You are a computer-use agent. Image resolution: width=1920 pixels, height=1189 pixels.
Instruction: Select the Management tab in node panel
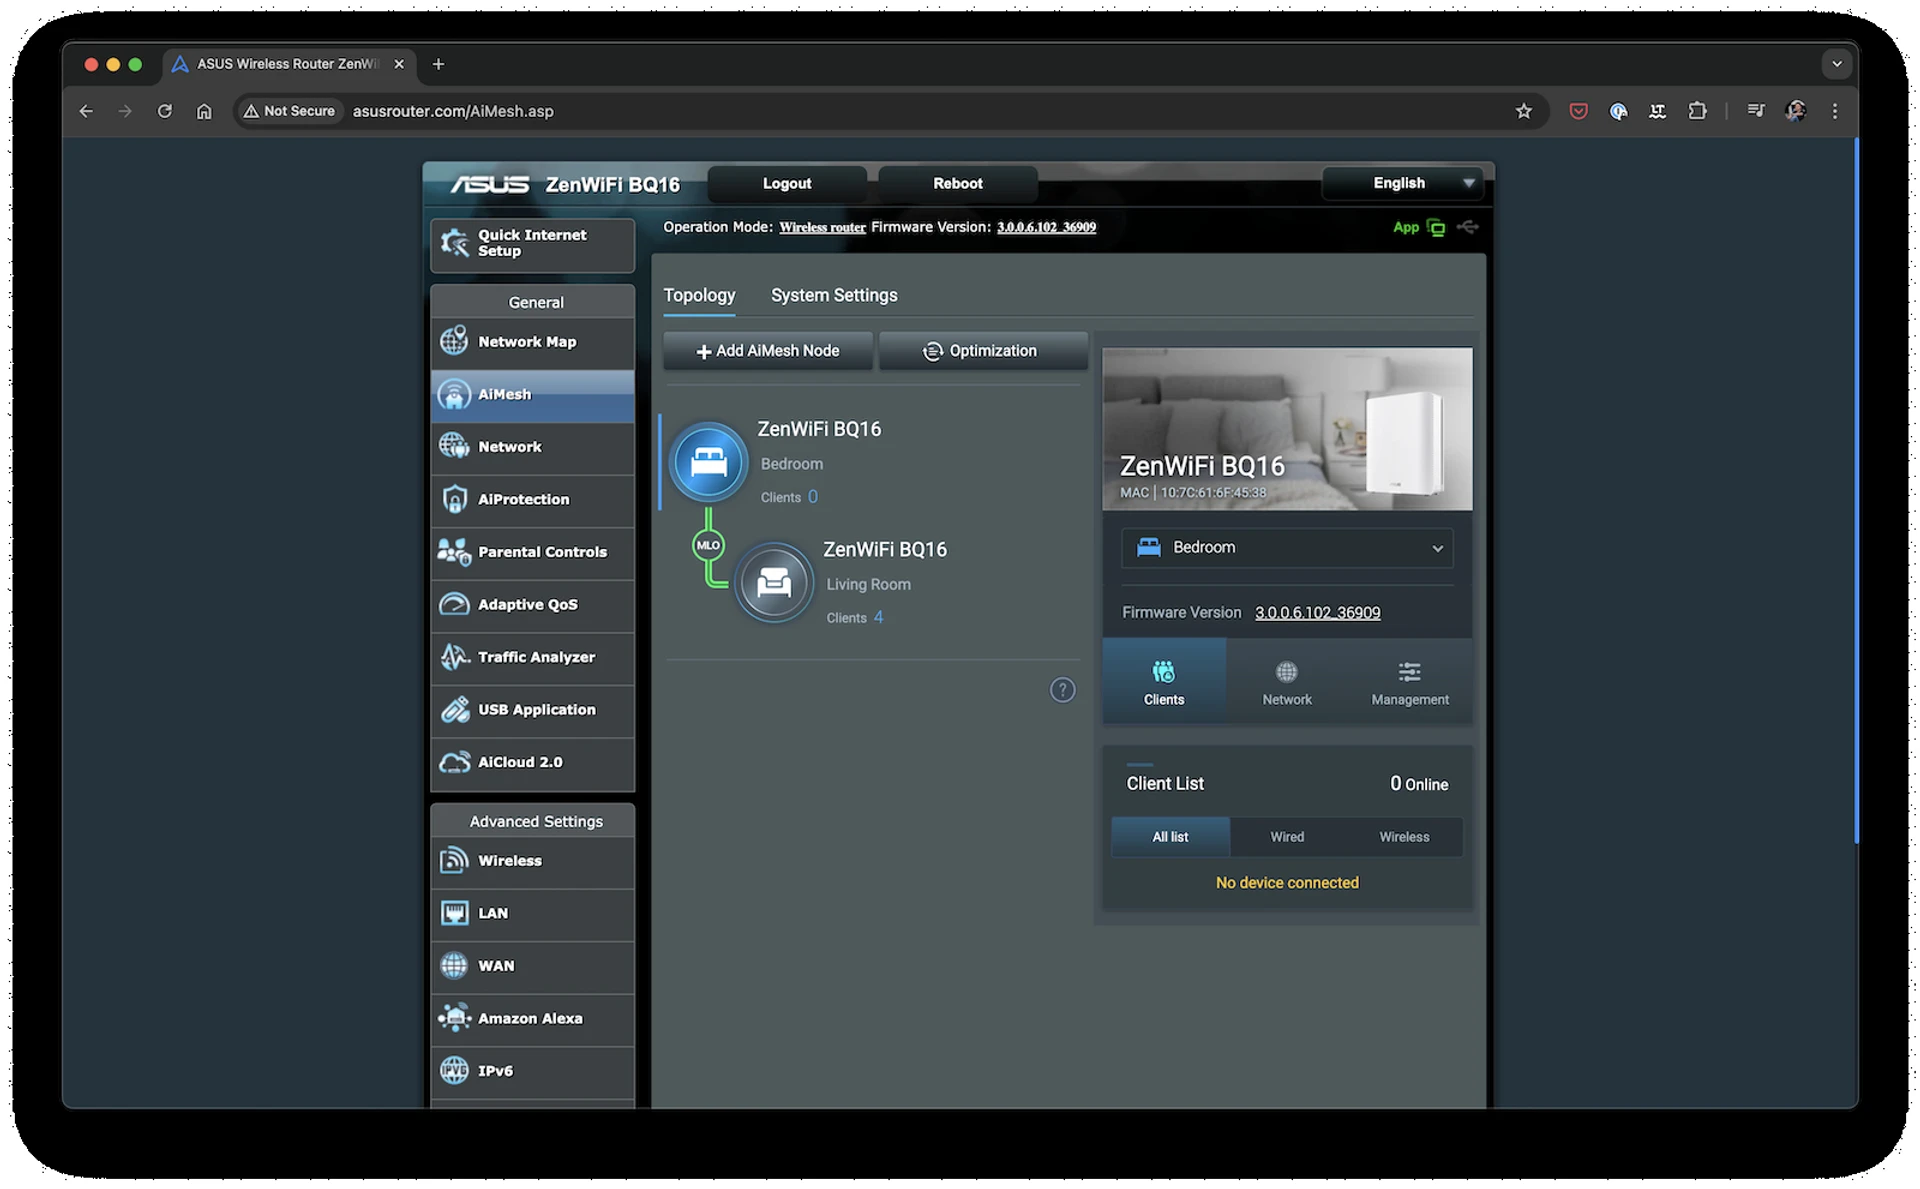coord(1409,682)
